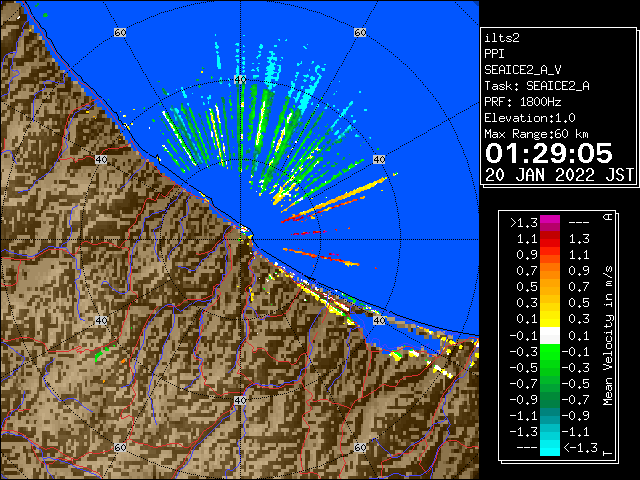
Task: Click the '40' range label due north of radar
Action: tap(240, 80)
